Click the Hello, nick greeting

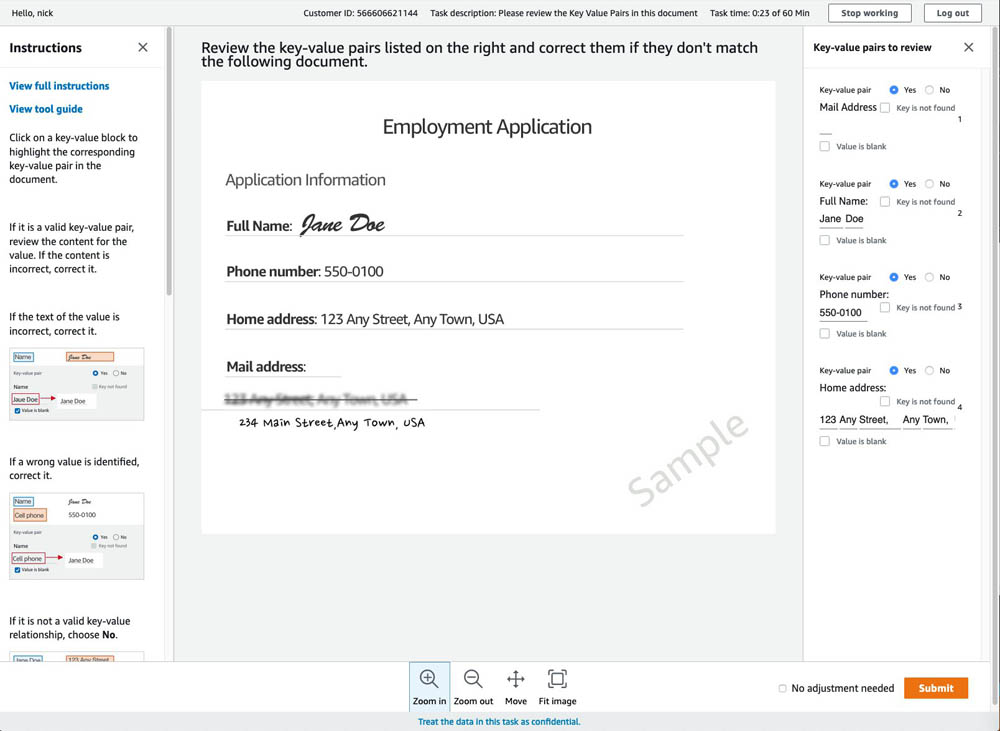pos(33,13)
